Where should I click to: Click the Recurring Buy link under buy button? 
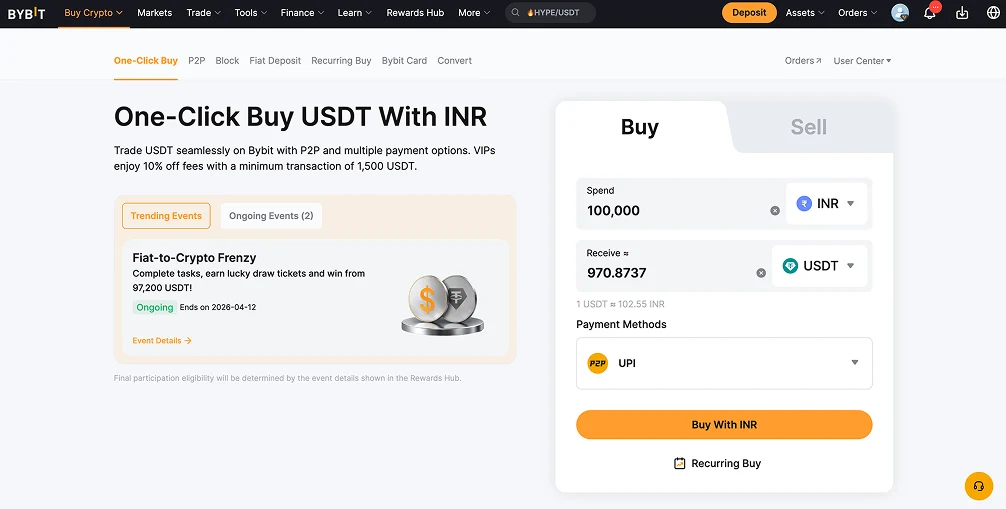click(718, 463)
